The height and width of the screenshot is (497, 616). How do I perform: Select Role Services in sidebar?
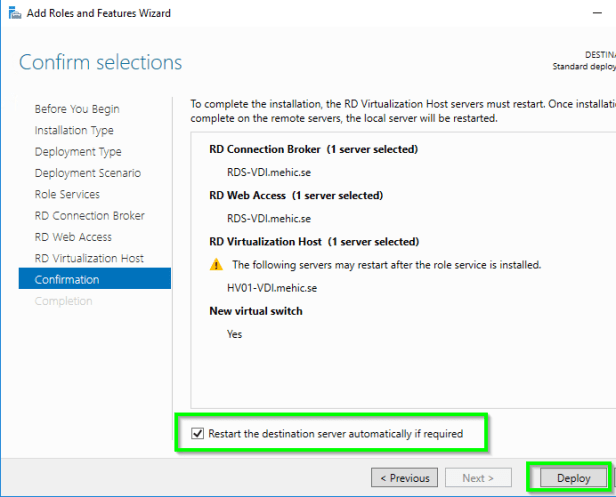(67, 194)
